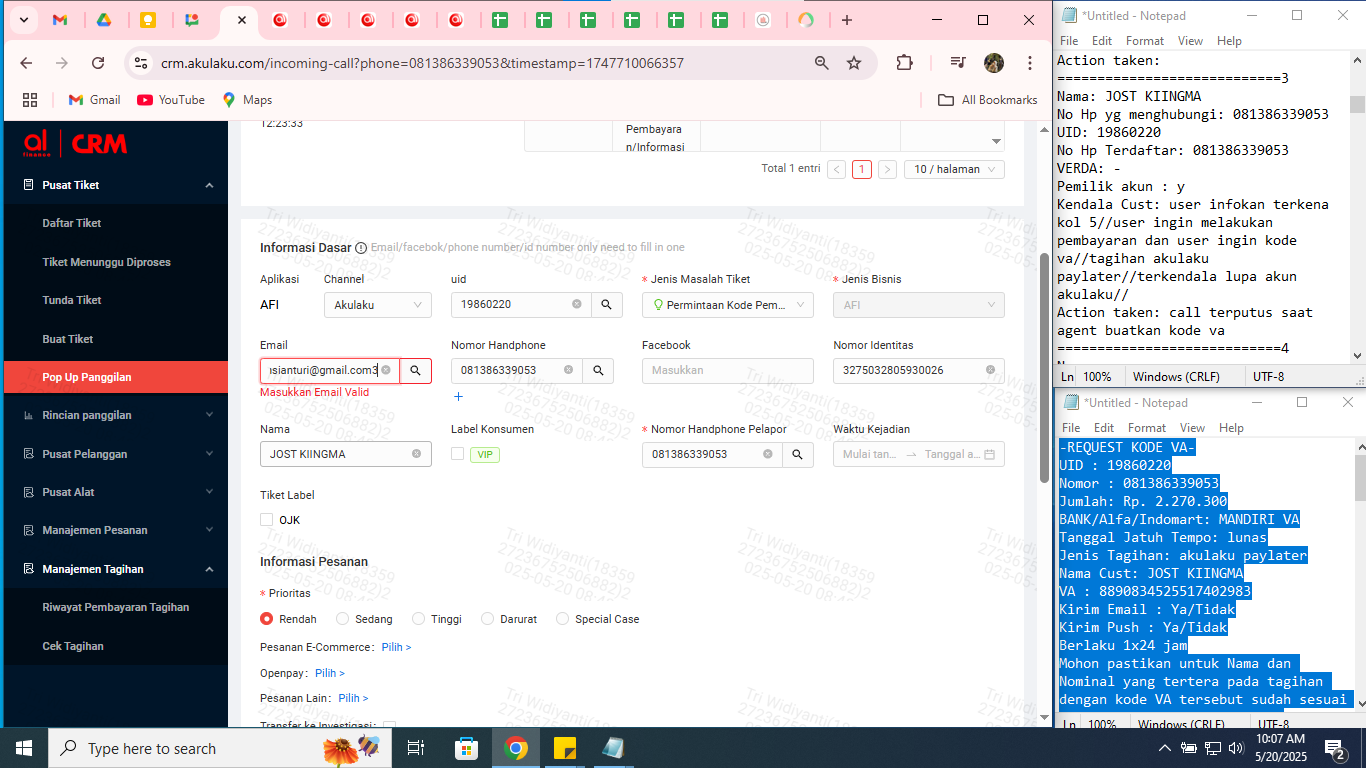Clear the uid field with its X icon
This screenshot has height=768, width=1366.
(576, 305)
